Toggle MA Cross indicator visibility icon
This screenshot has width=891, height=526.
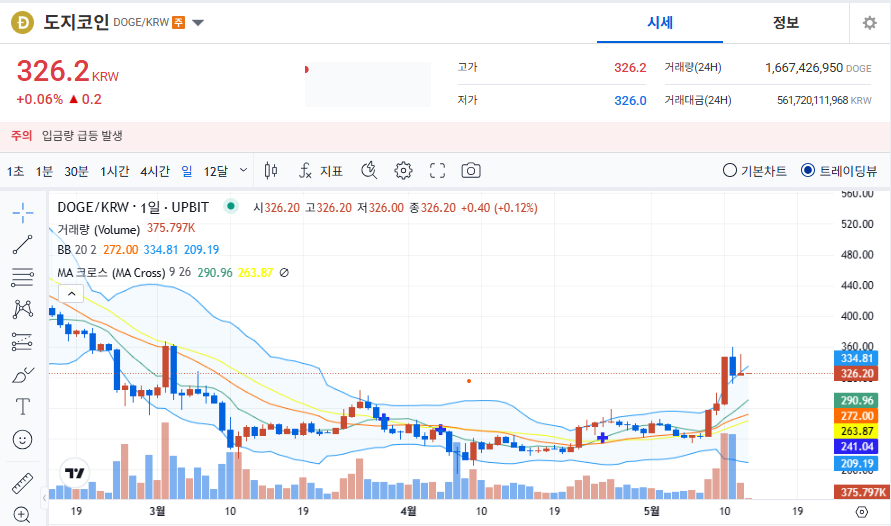[284, 273]
